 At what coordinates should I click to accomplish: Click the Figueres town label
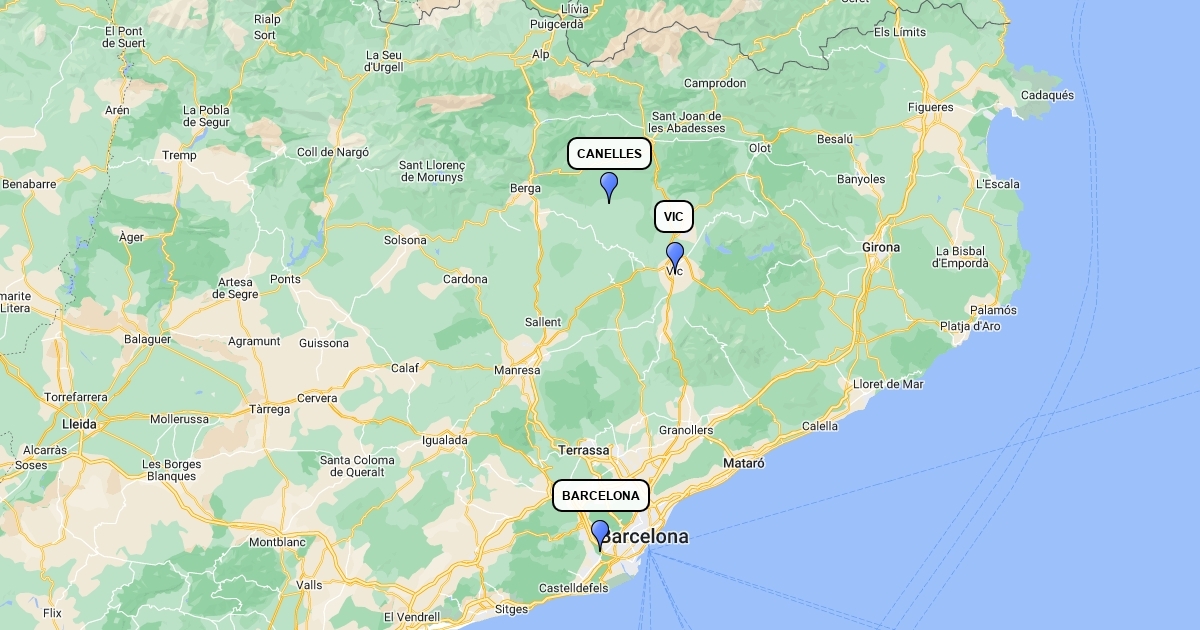[x=931, y=107]
